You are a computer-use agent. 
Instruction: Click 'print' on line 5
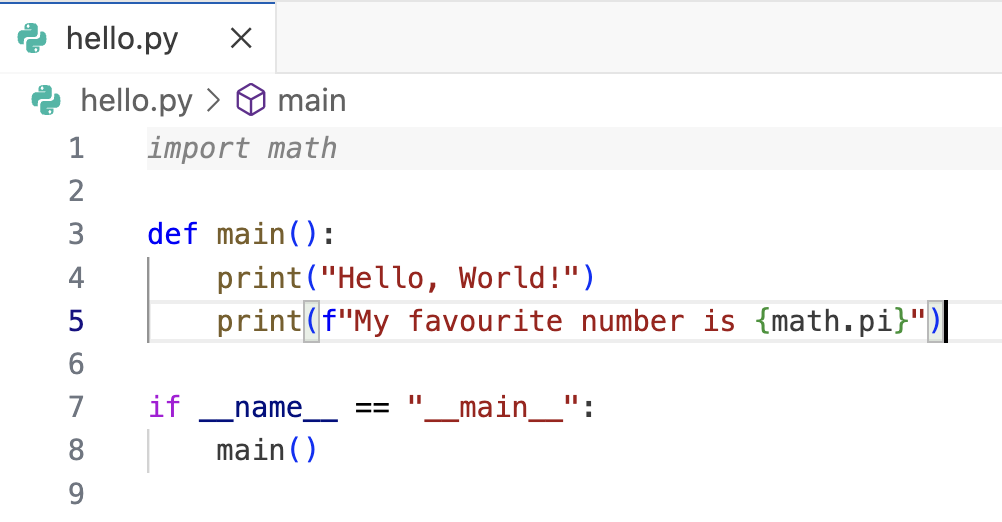tap(259, 321)
